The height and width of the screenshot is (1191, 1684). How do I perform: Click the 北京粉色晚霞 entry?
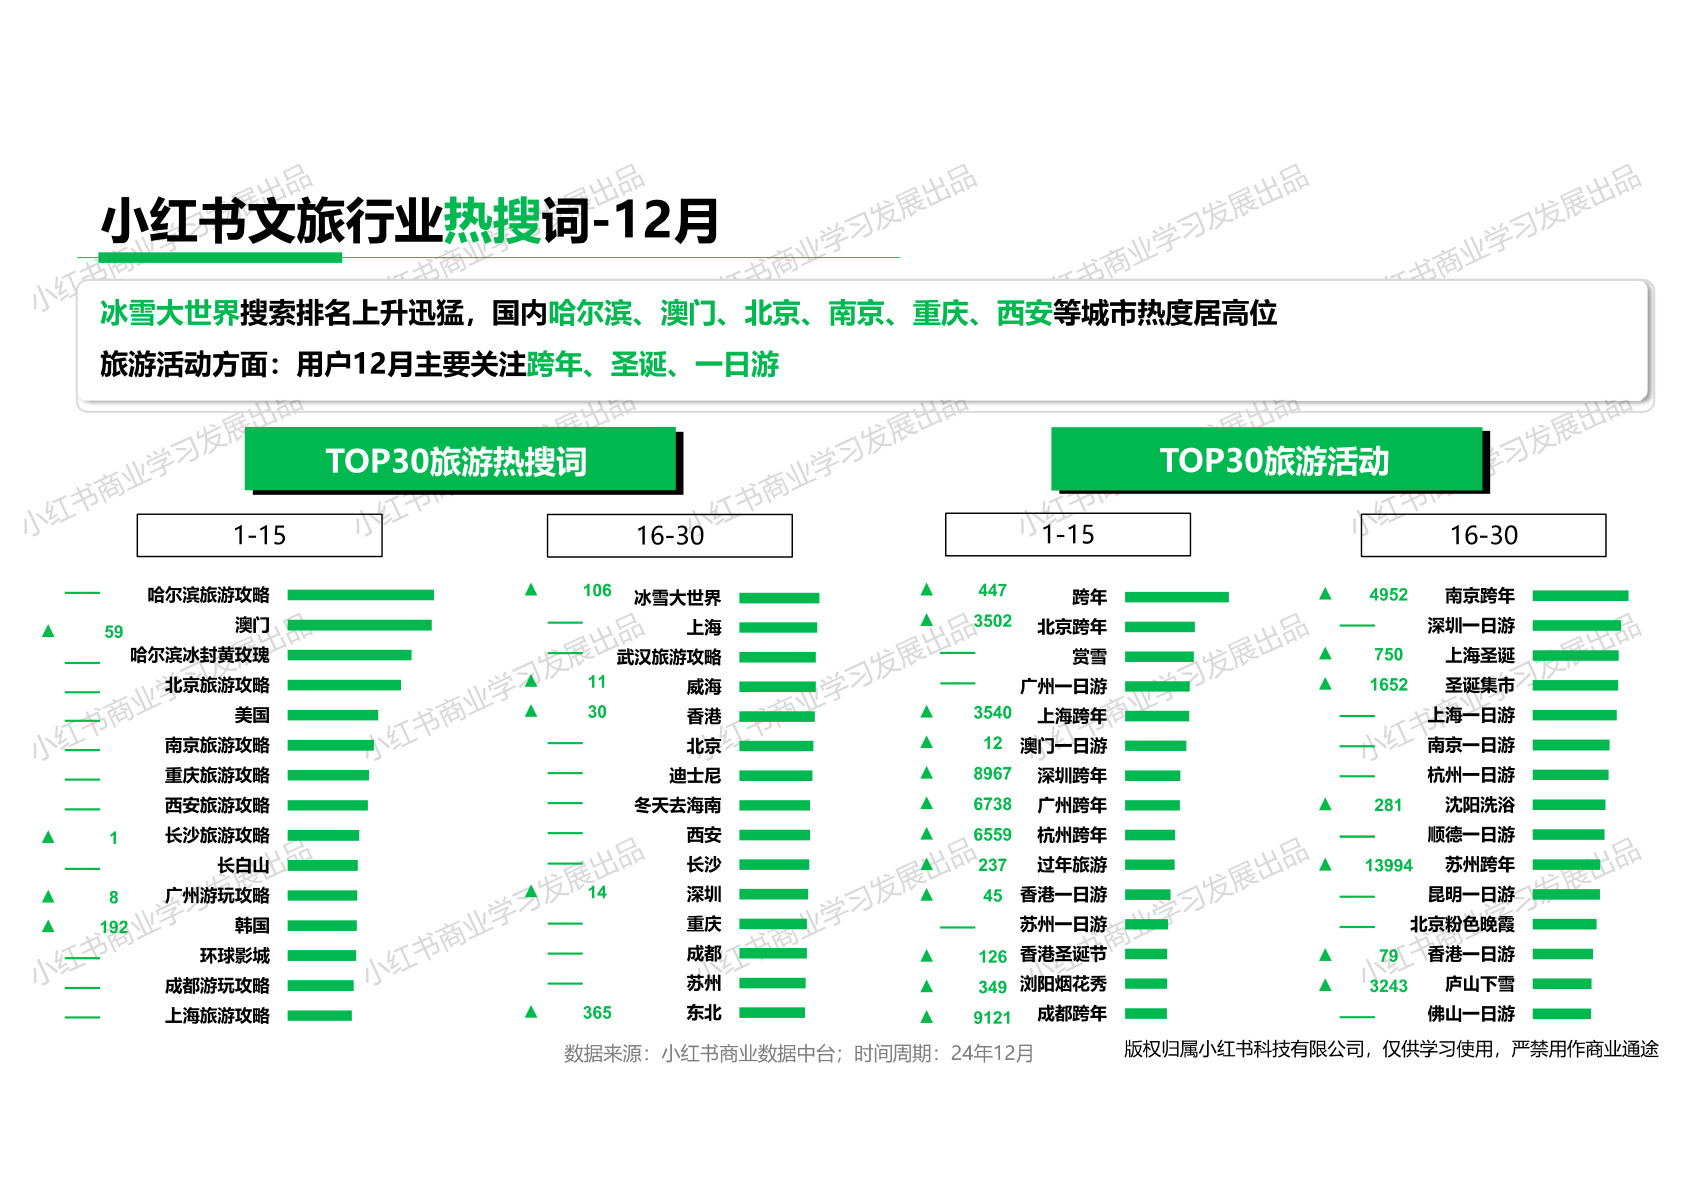click(1462, 925)
